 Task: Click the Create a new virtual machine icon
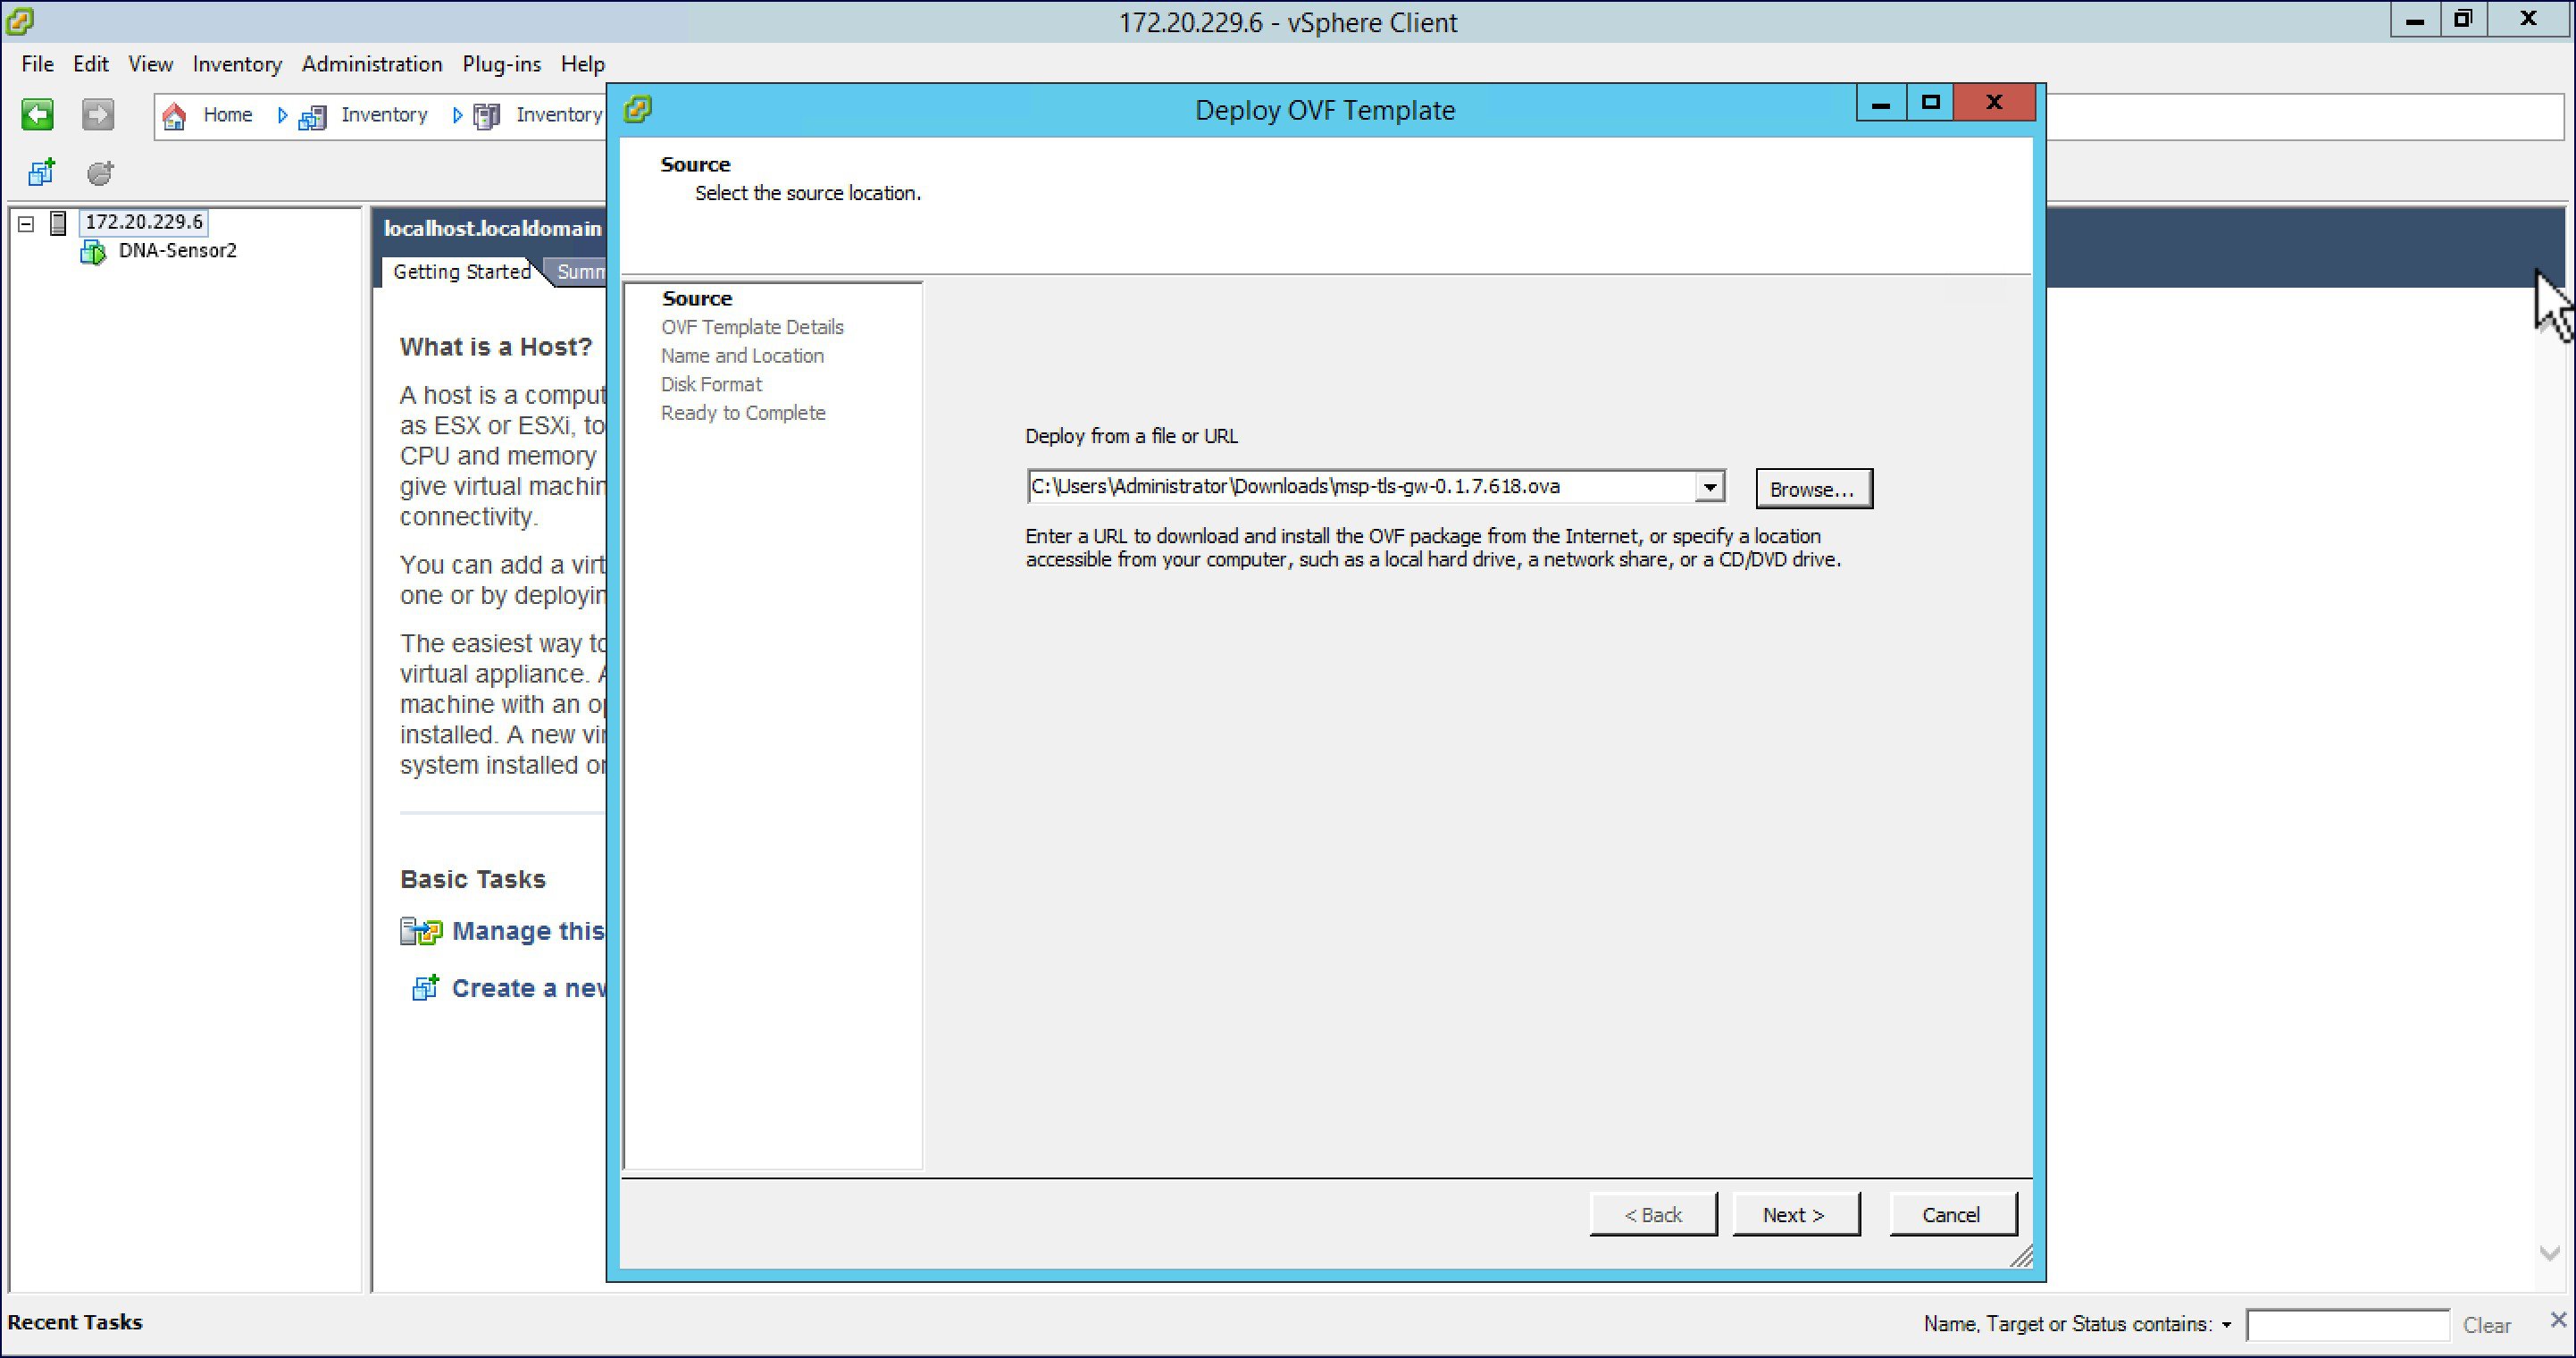click(425, 987)
